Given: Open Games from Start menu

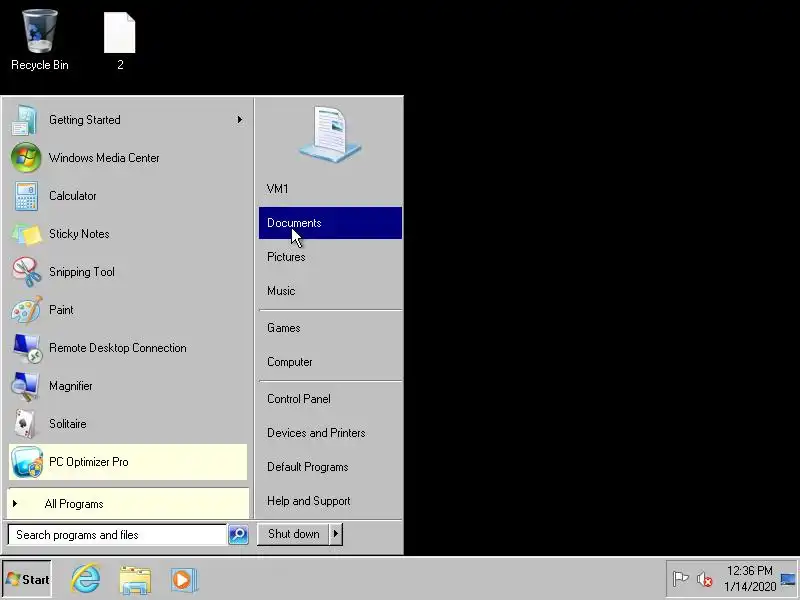Looking at the screenshot, I should click(x=330, y=328).
